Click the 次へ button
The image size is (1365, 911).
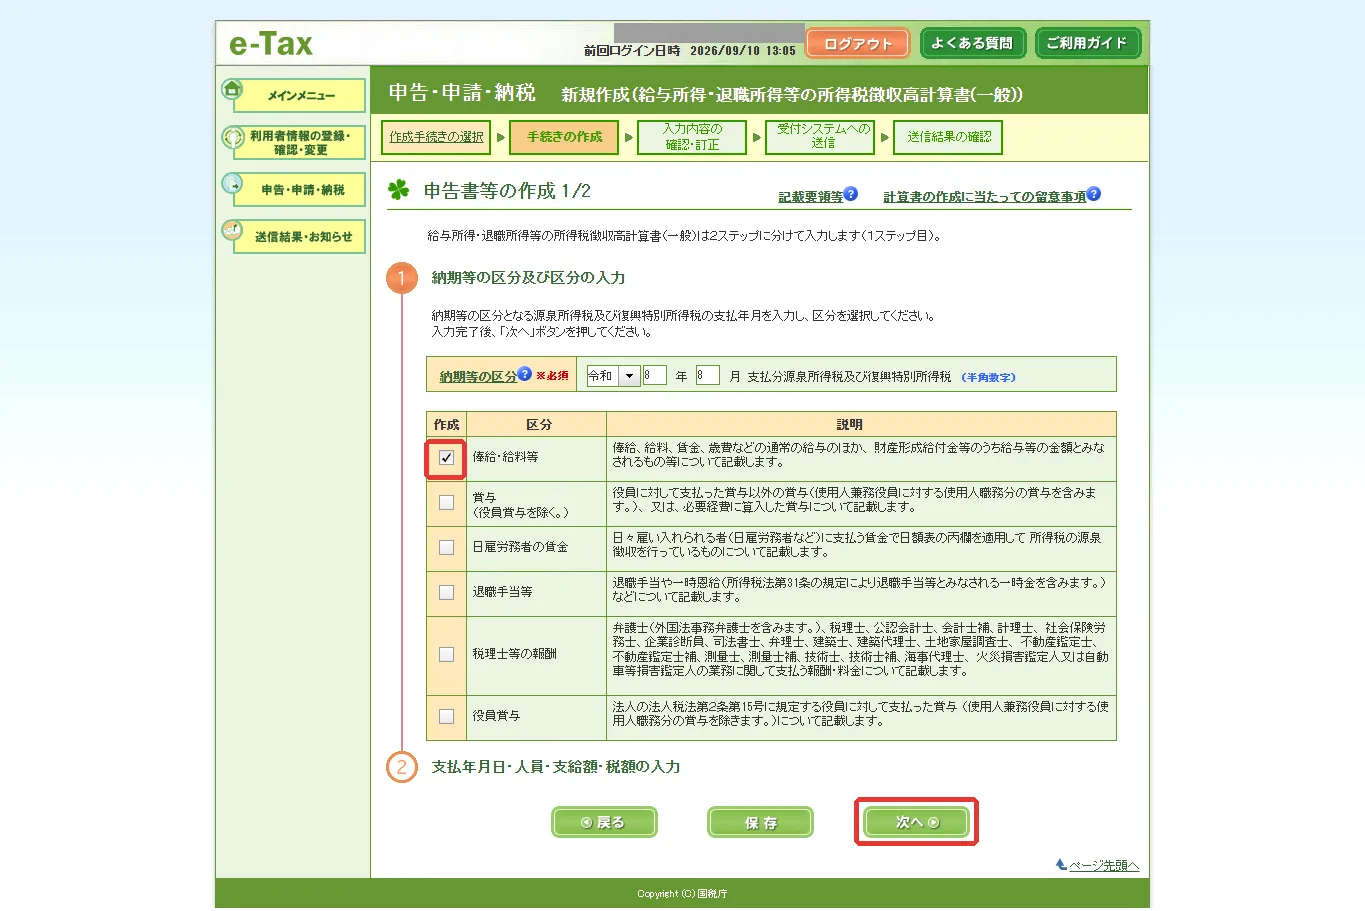tap(916, 822)
